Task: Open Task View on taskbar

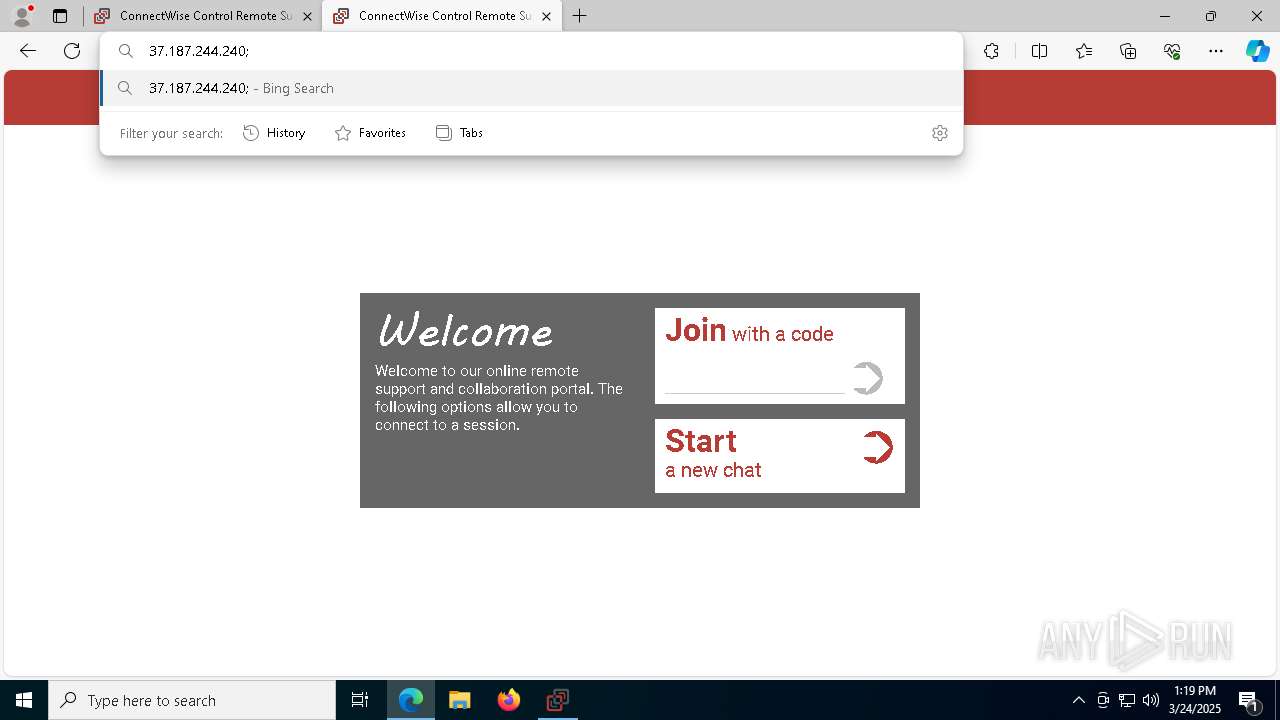Action: (x=360, y=700)
